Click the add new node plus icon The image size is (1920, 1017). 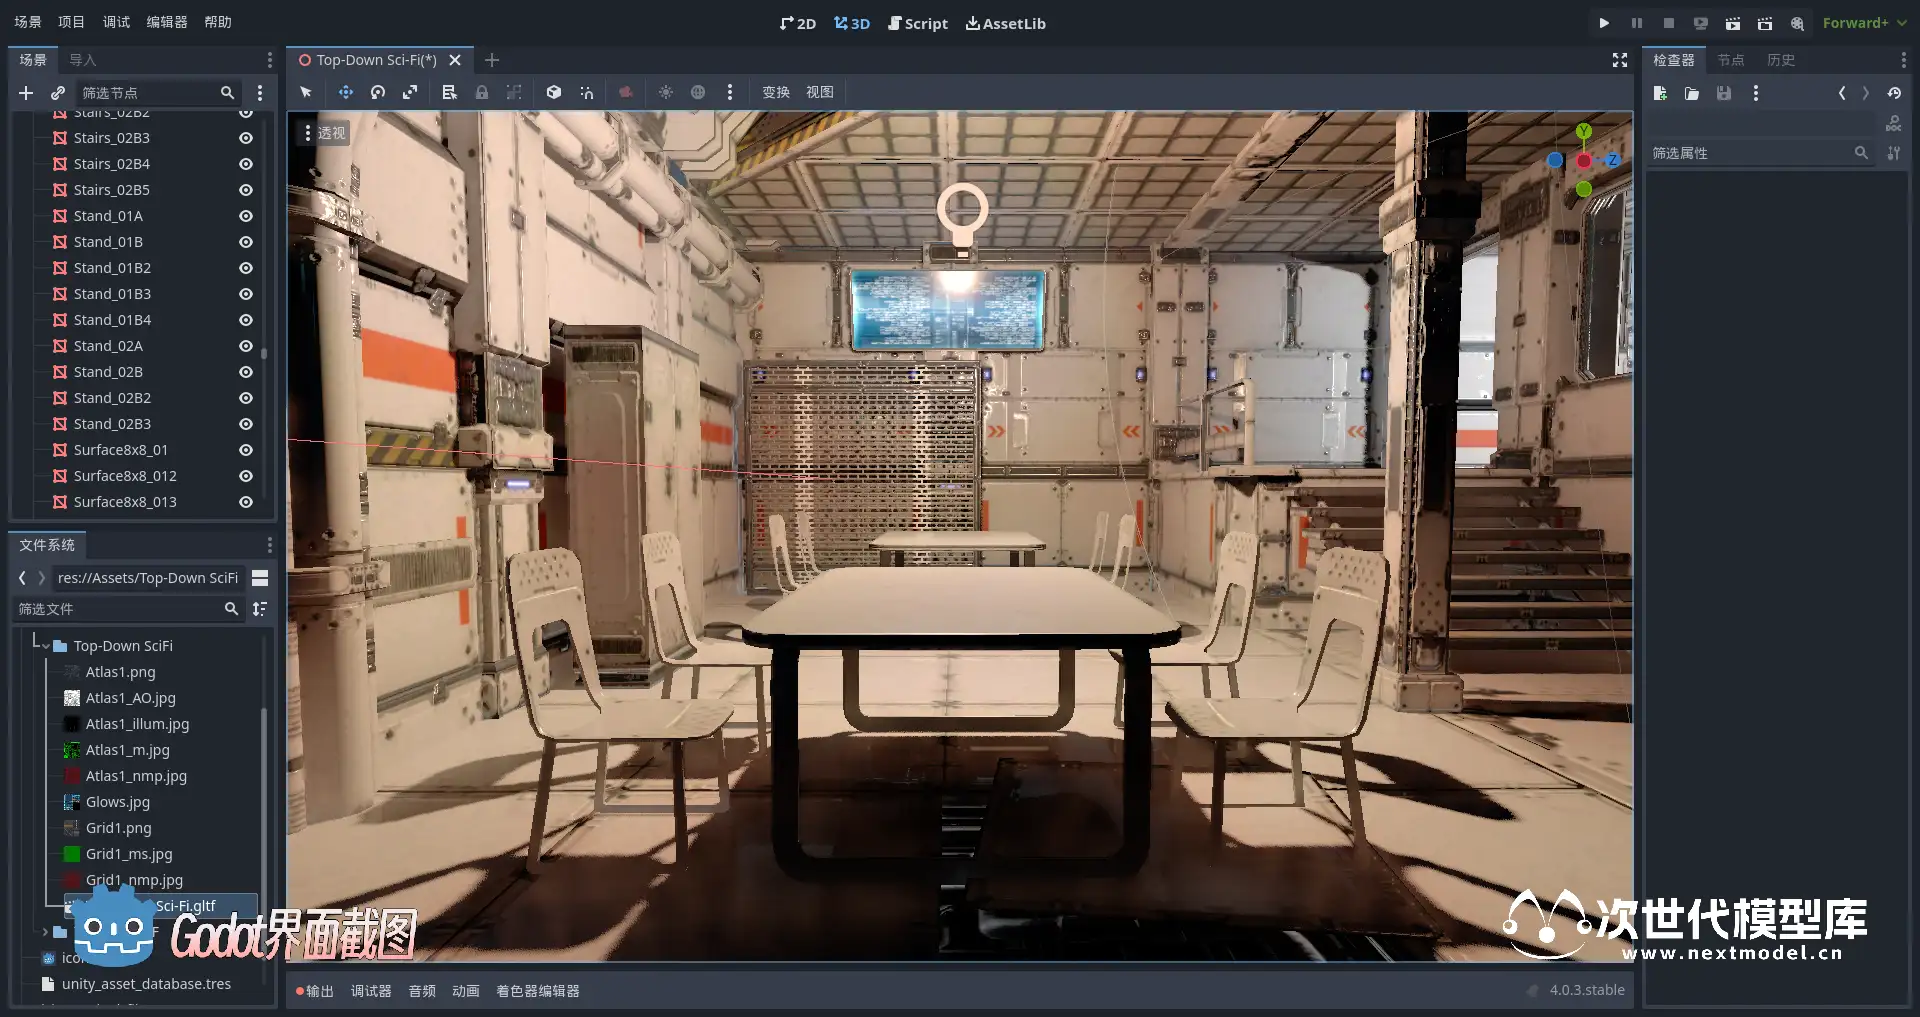[x=26, y=93]
